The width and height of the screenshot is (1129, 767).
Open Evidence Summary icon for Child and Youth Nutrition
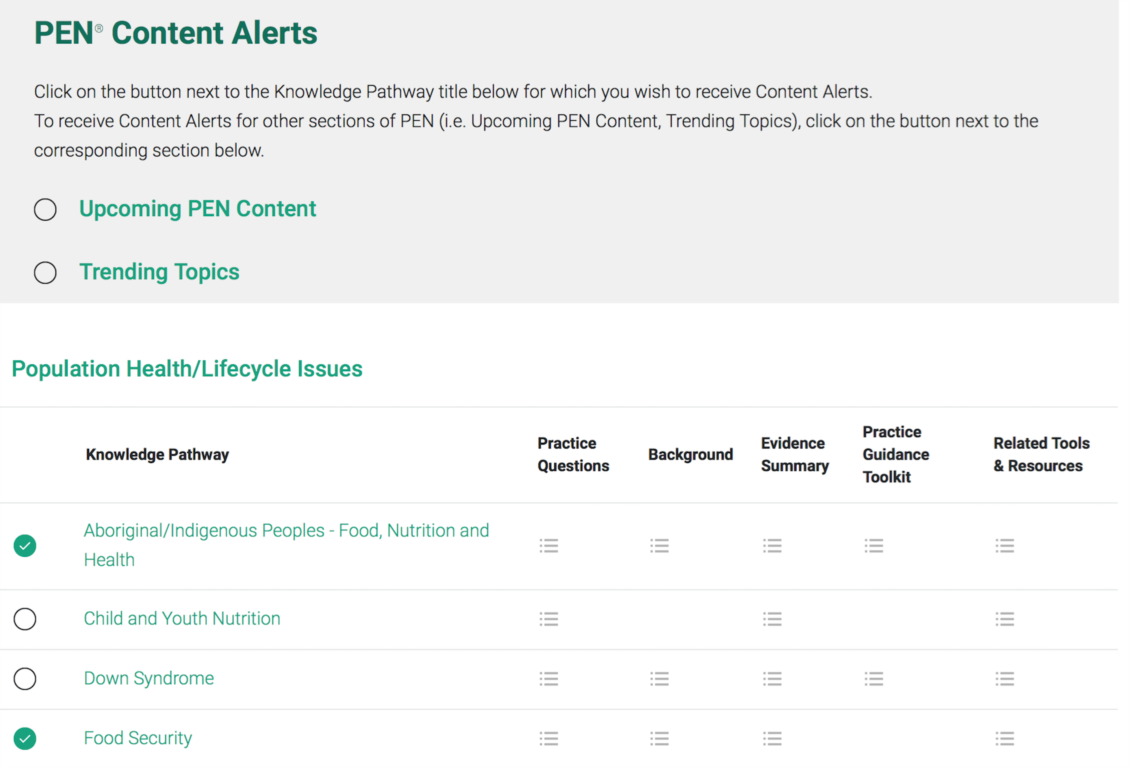pyautogui.click(x=772, y=619)
